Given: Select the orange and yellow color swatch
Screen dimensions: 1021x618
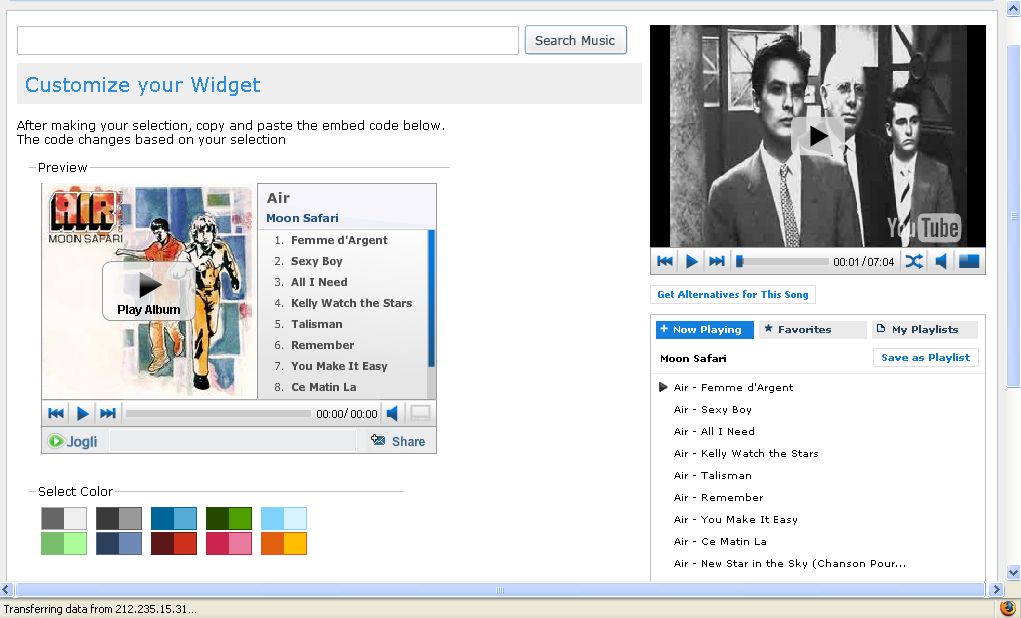Looking at the screenshot, I should coord(284,544).
